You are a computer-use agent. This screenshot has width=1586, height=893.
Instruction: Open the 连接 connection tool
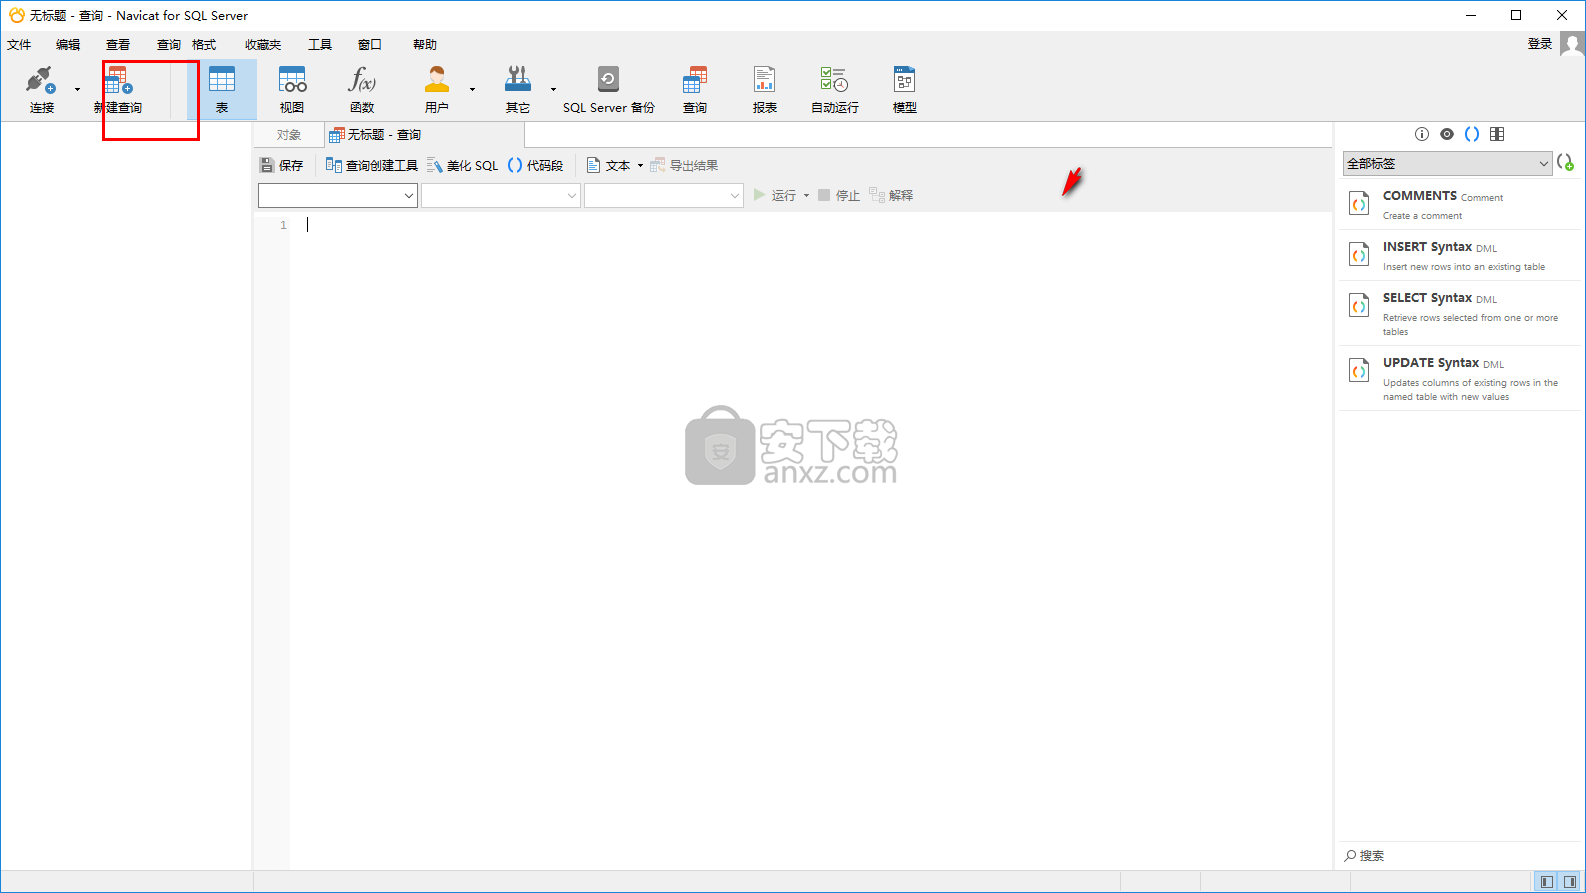tap(41, 89)
